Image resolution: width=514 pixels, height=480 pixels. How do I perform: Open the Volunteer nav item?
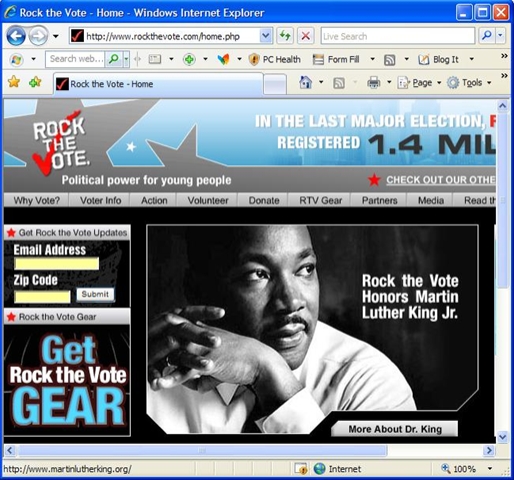[x=208, y=200]
